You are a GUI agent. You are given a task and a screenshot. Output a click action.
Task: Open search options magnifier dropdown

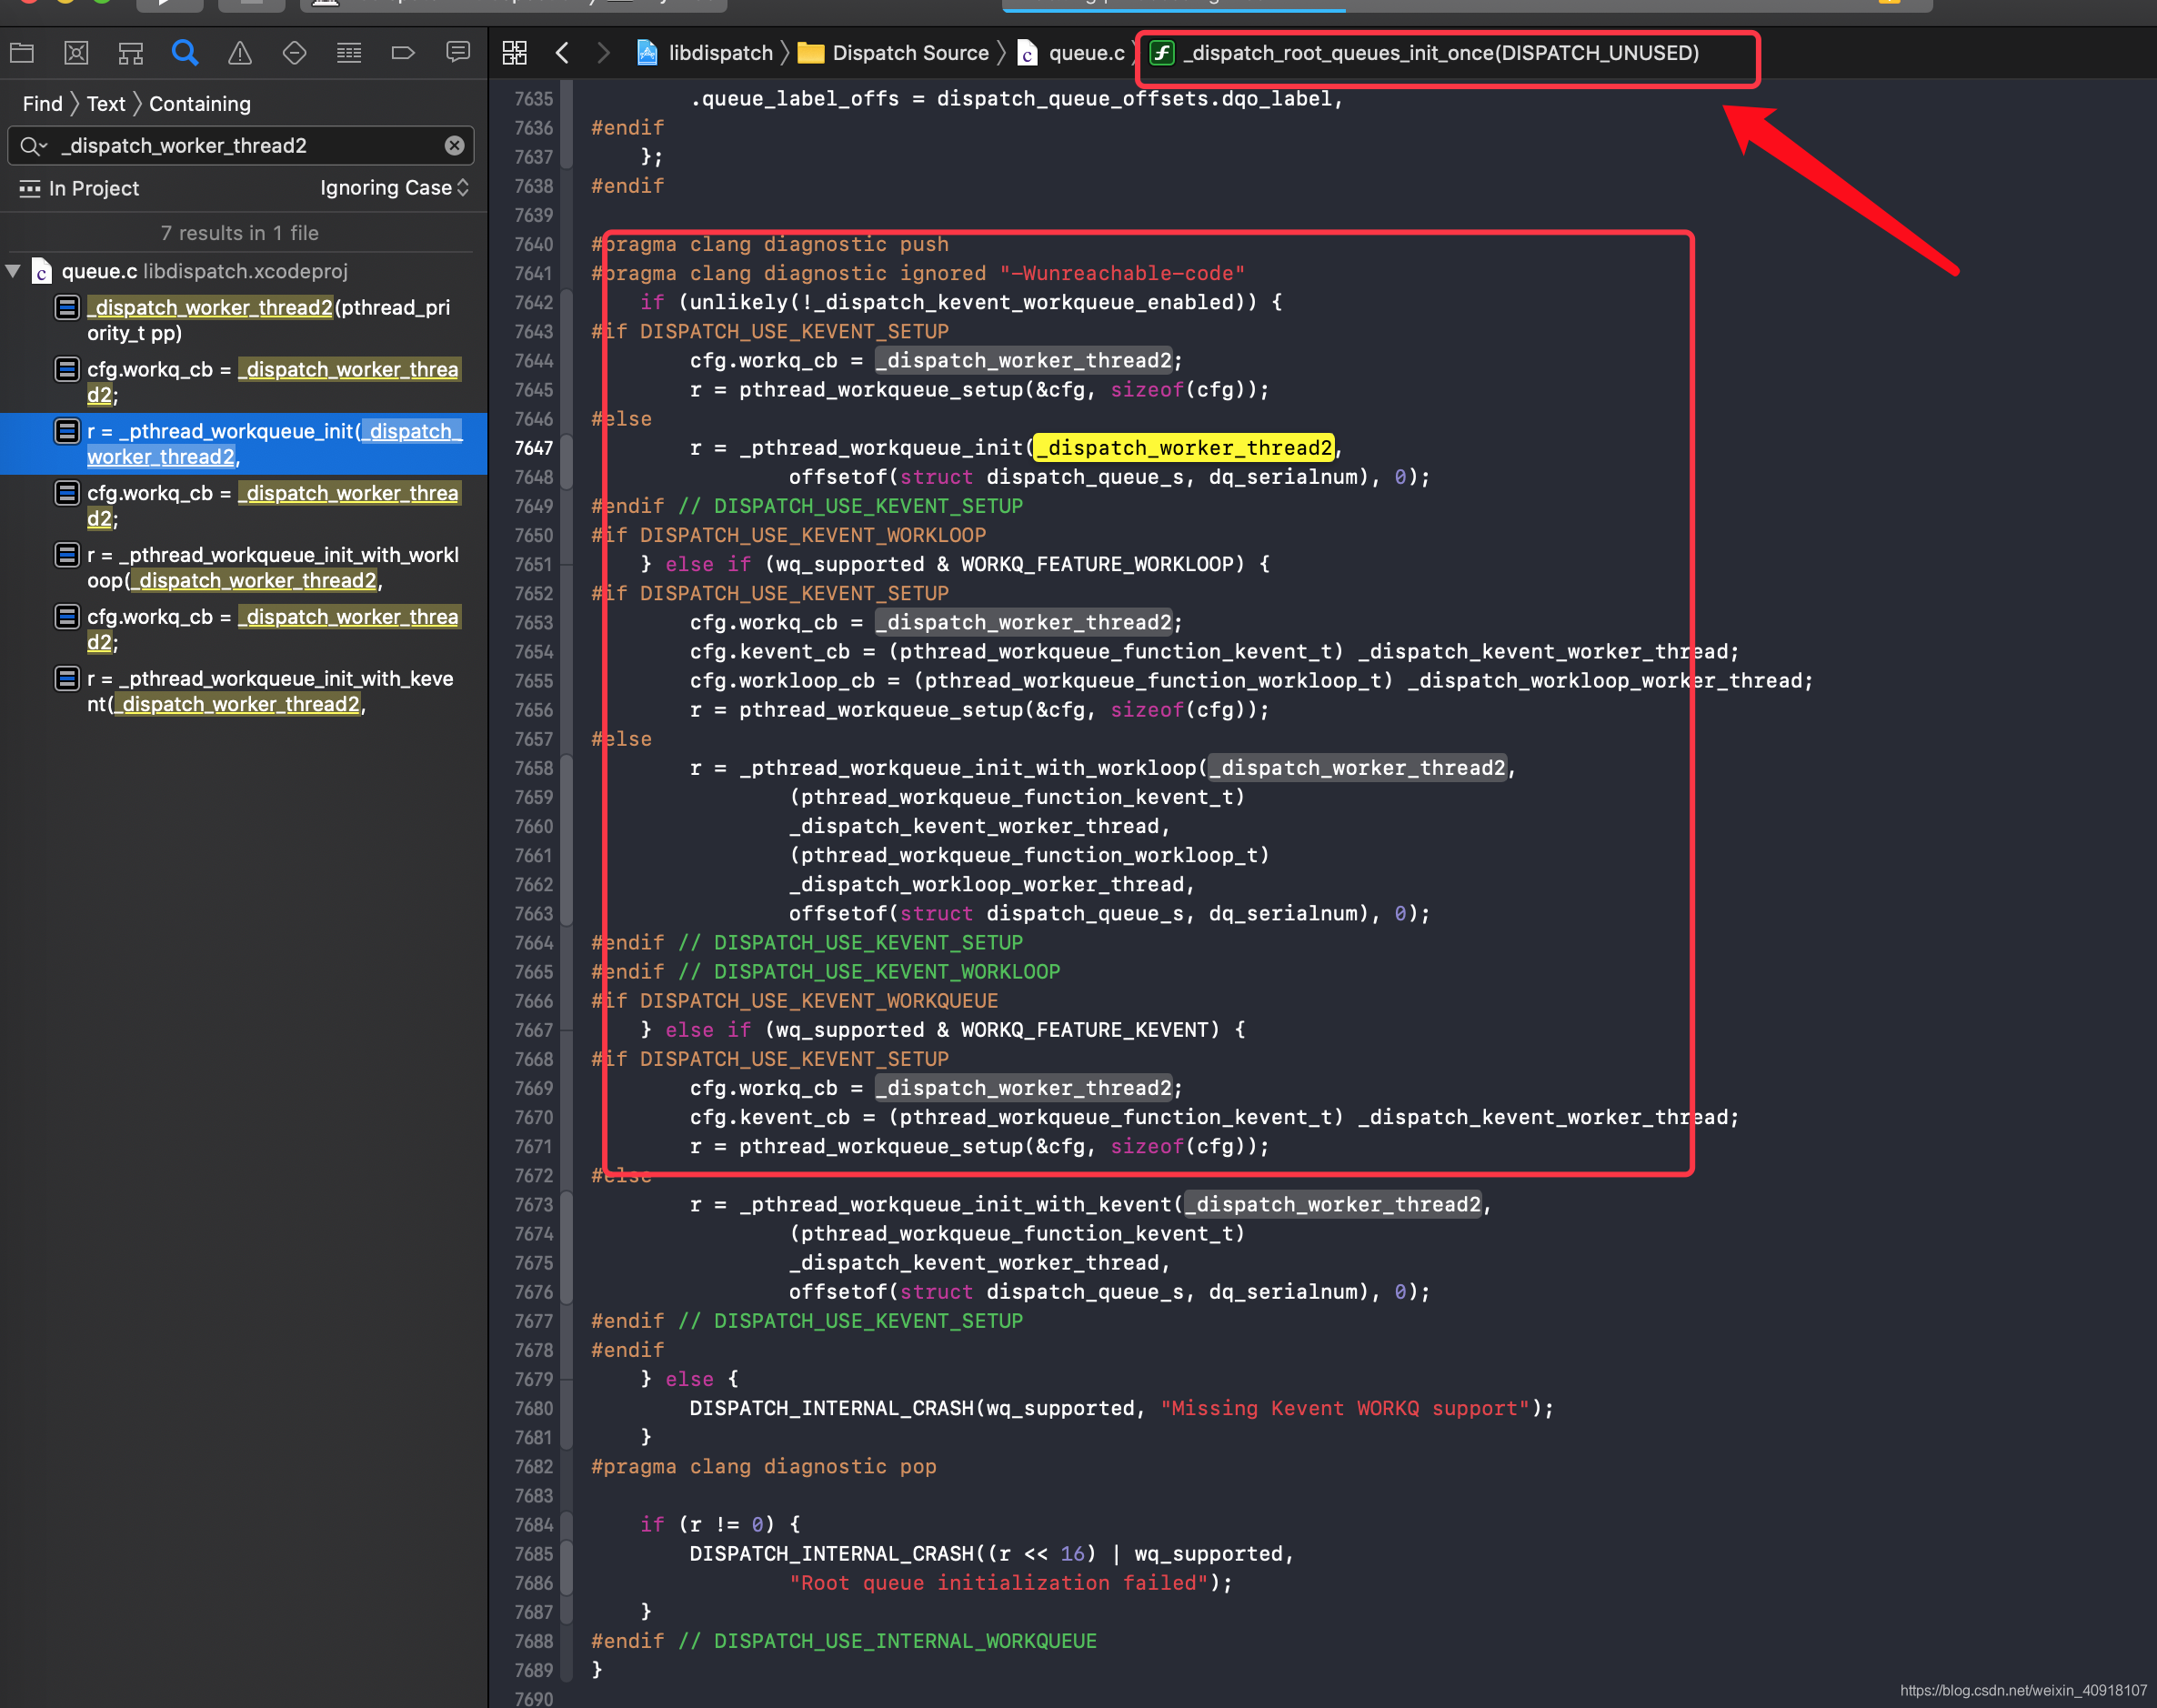[x=32, y=146]
